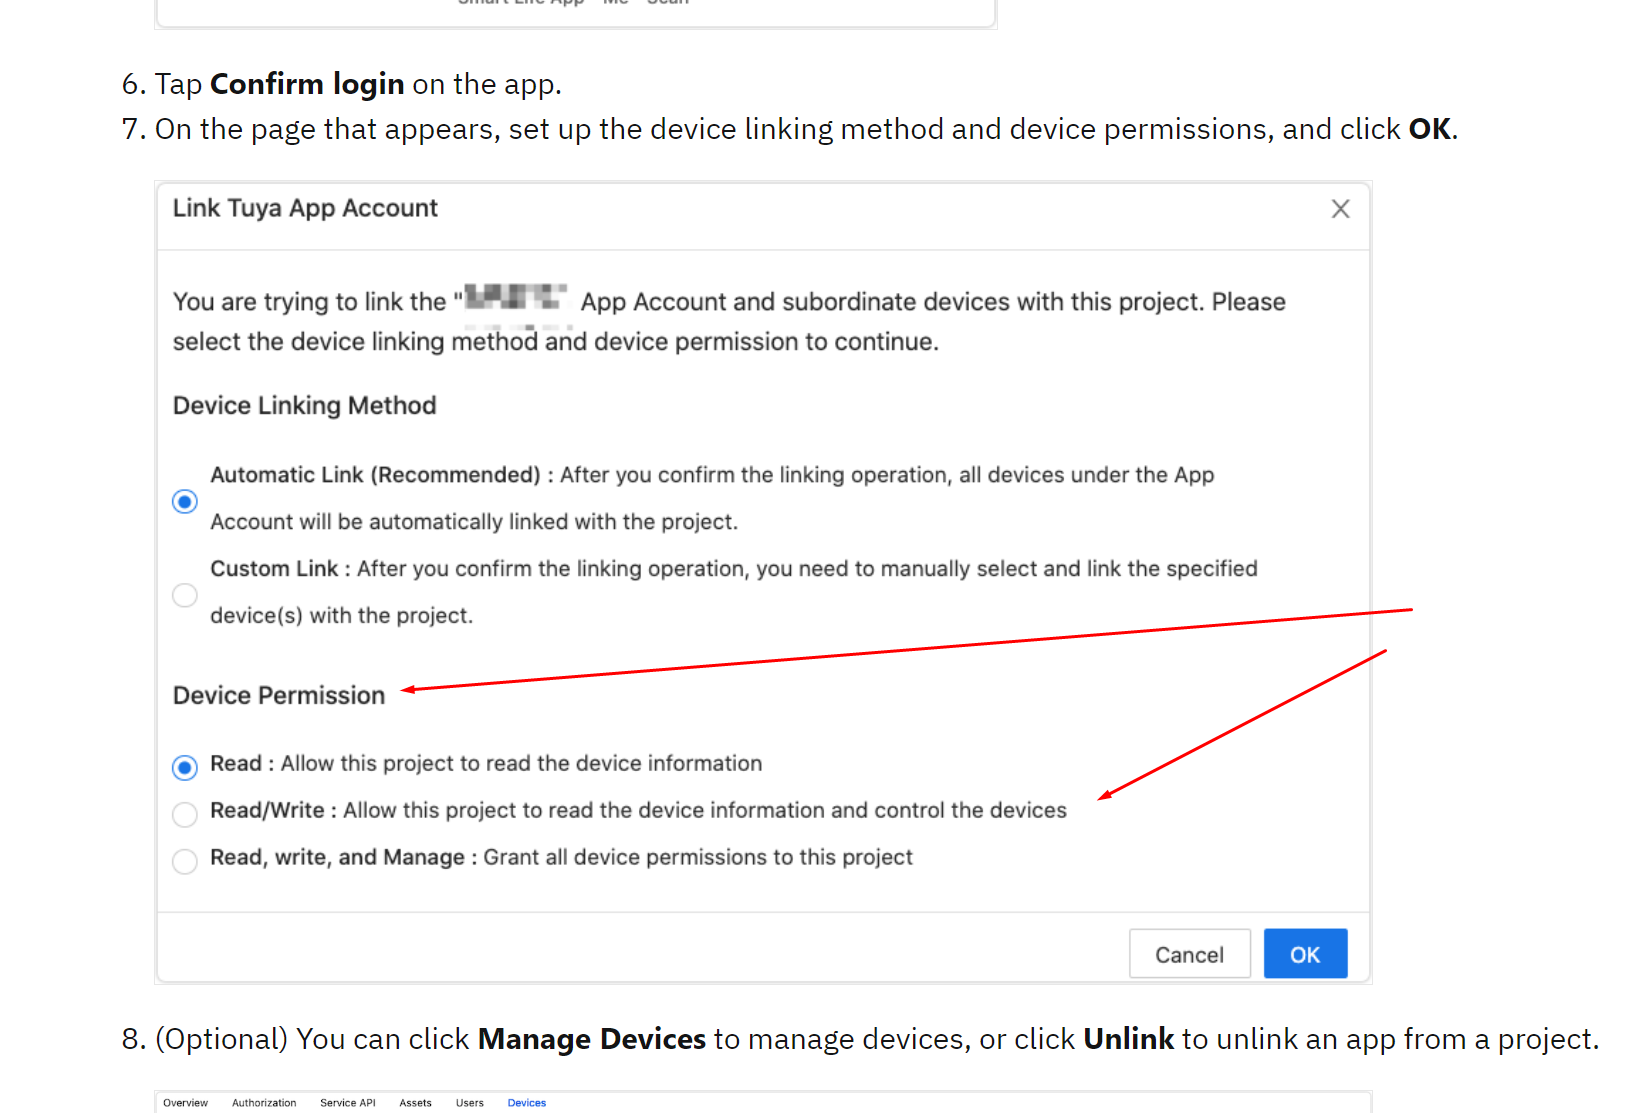Click the blue OK button
Image resolution: width=1626 pixels, height=1113 pixels.
1305,954
